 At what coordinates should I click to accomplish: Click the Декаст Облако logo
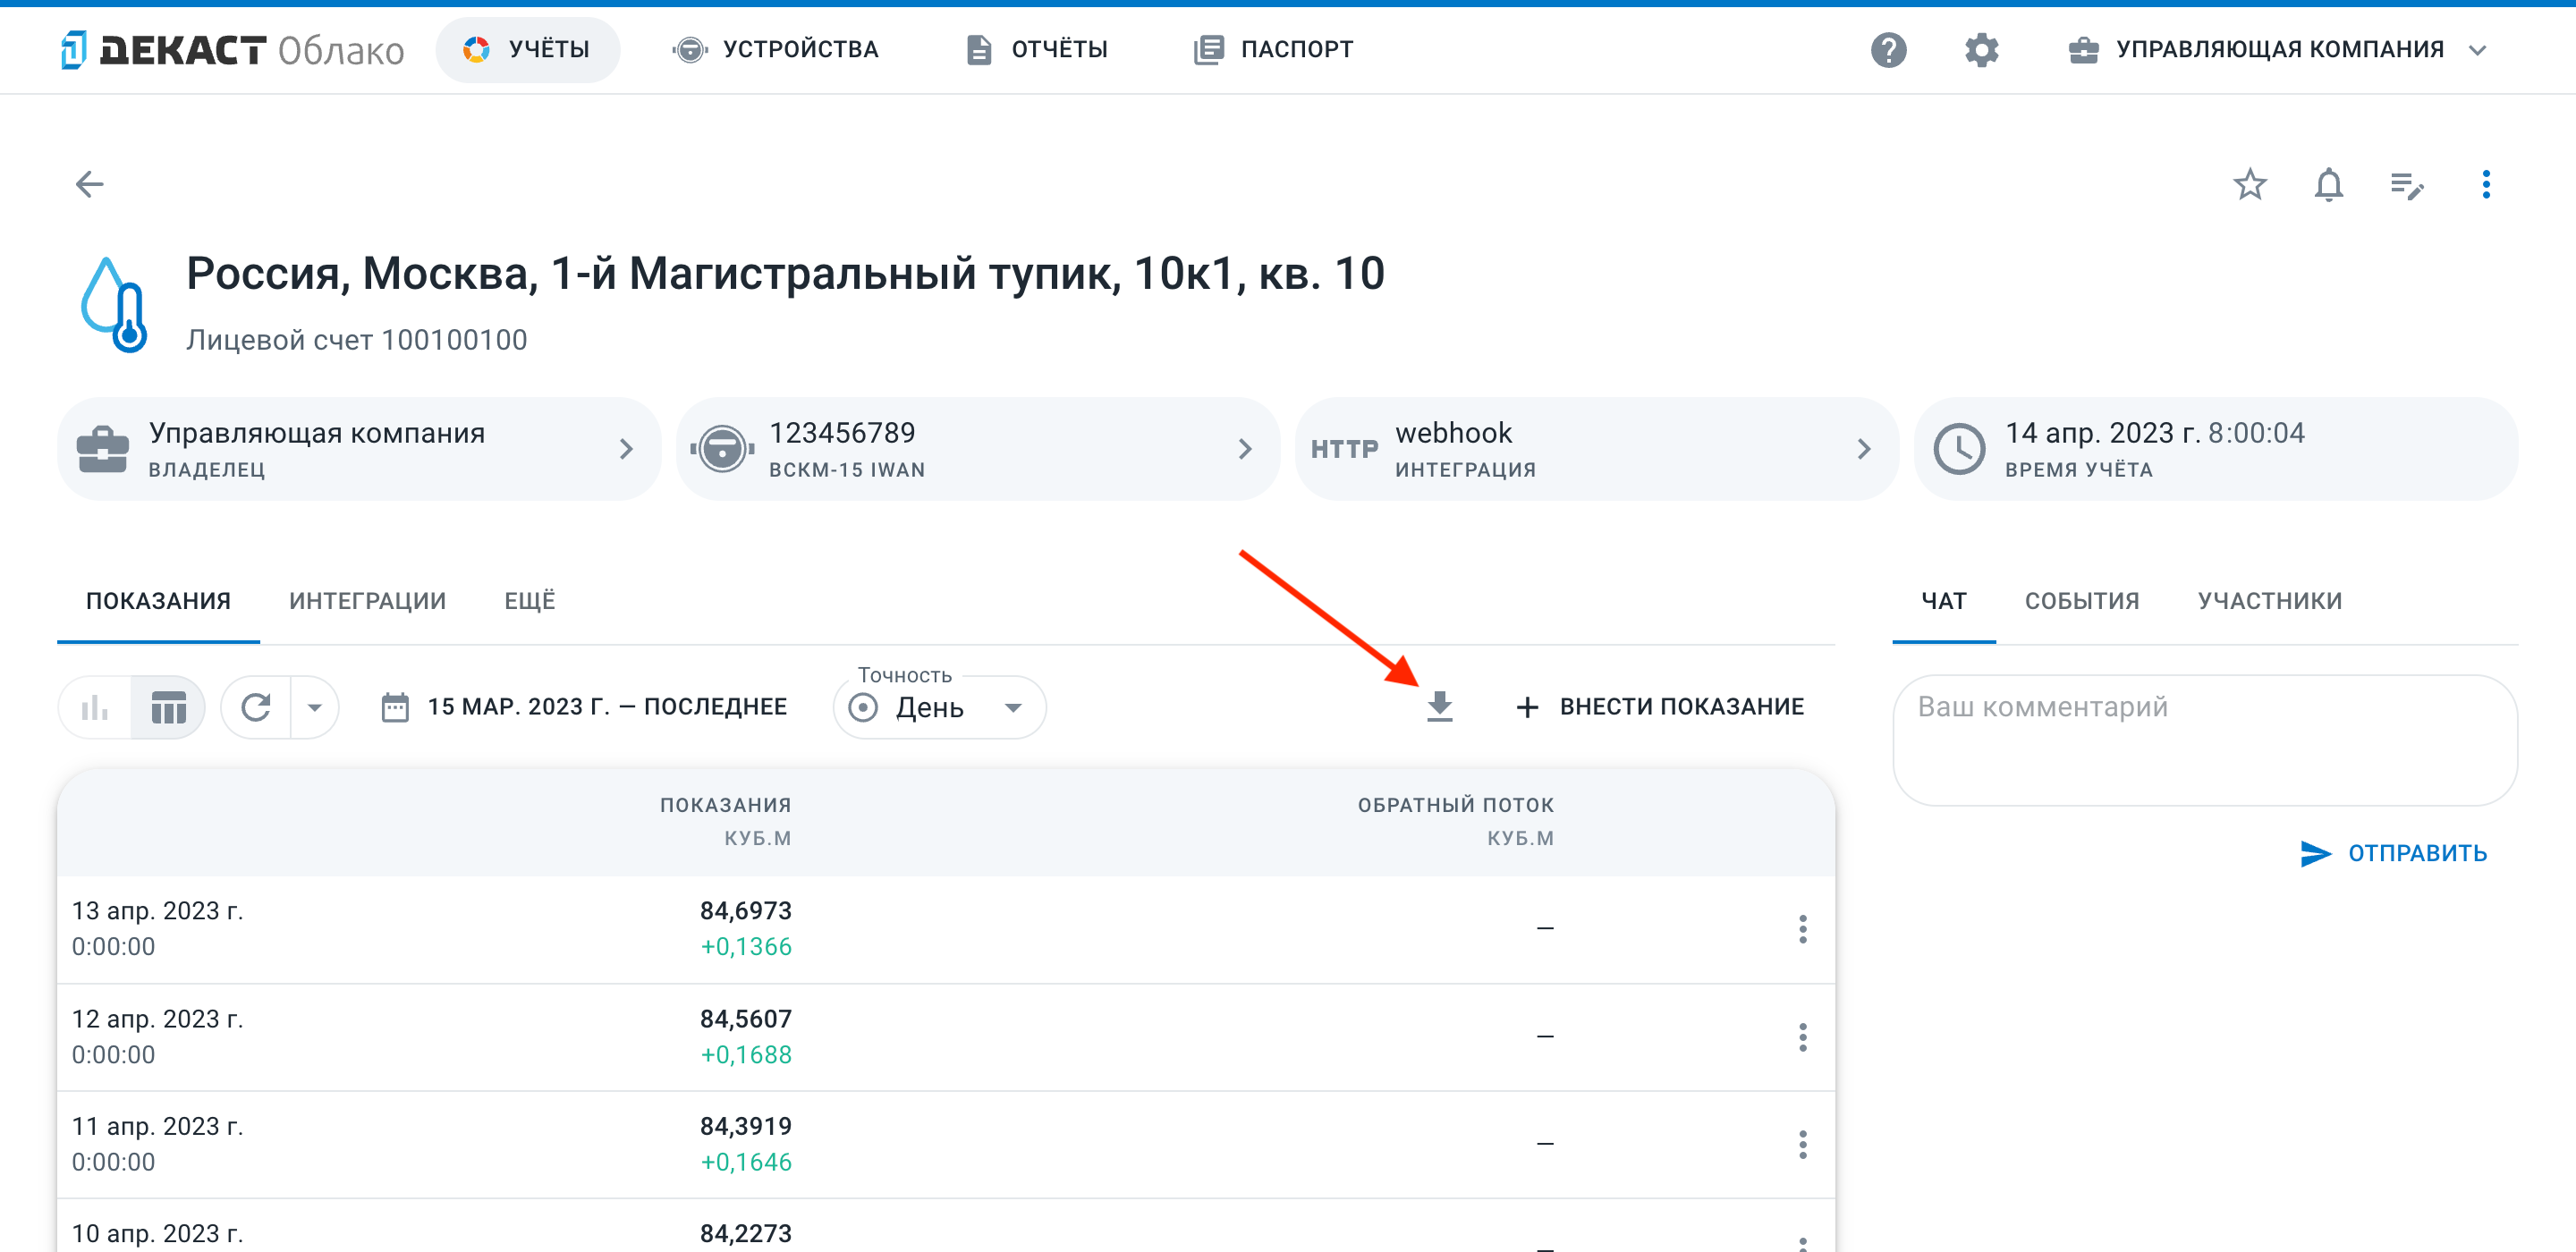pos(232,49)
